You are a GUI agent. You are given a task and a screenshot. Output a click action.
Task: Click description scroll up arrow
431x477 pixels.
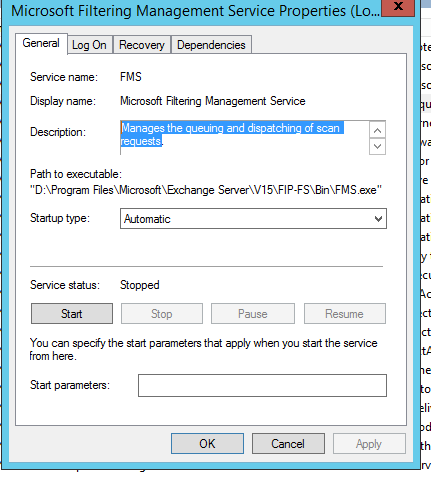[377, 130]
